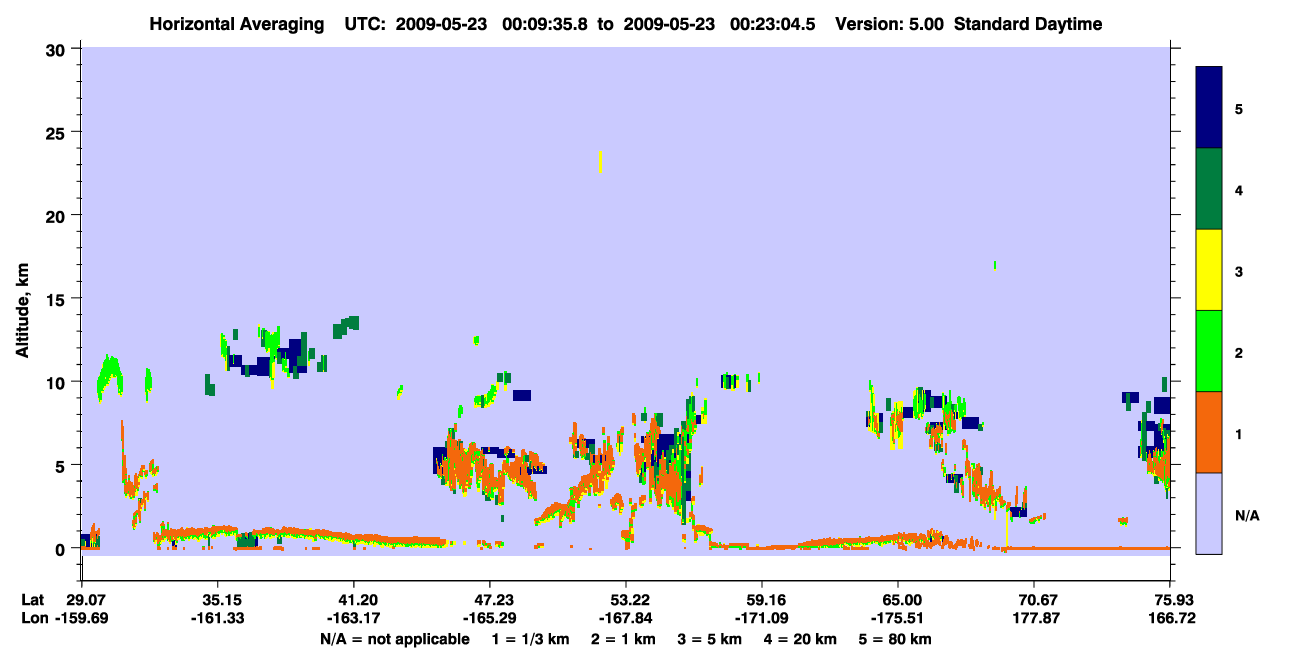Click longitude value -167.84
Viewport: 1300px width, 667px height.
pos(626,618)
